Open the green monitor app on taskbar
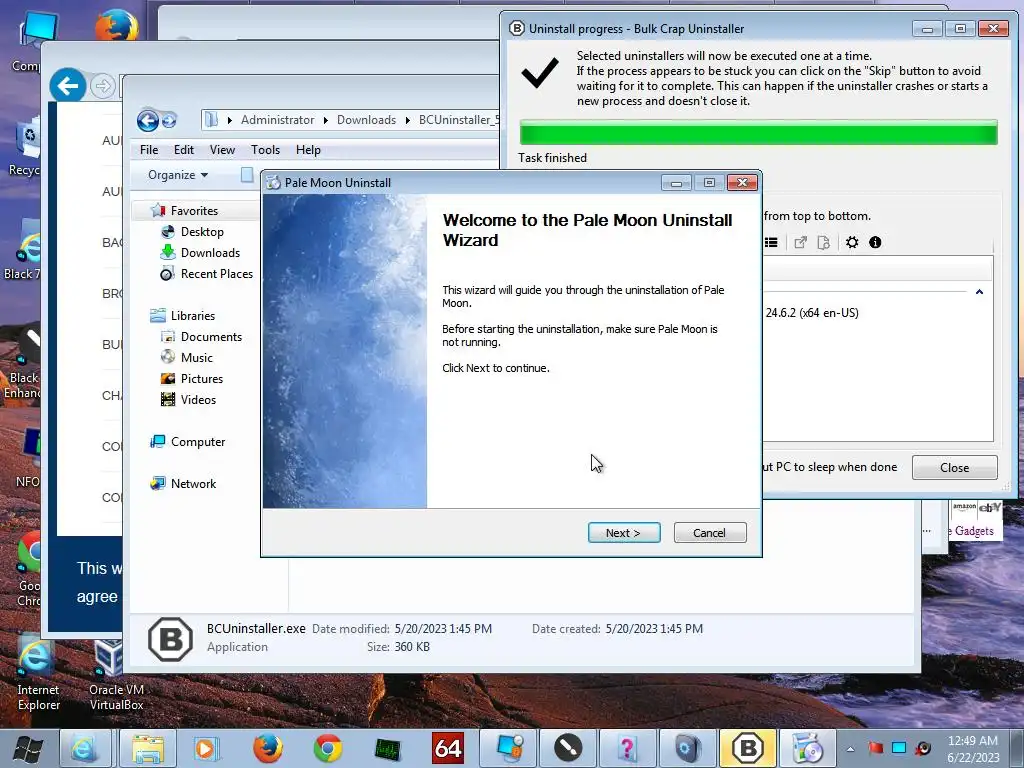 pyautogui.click(x=387, y=748)
